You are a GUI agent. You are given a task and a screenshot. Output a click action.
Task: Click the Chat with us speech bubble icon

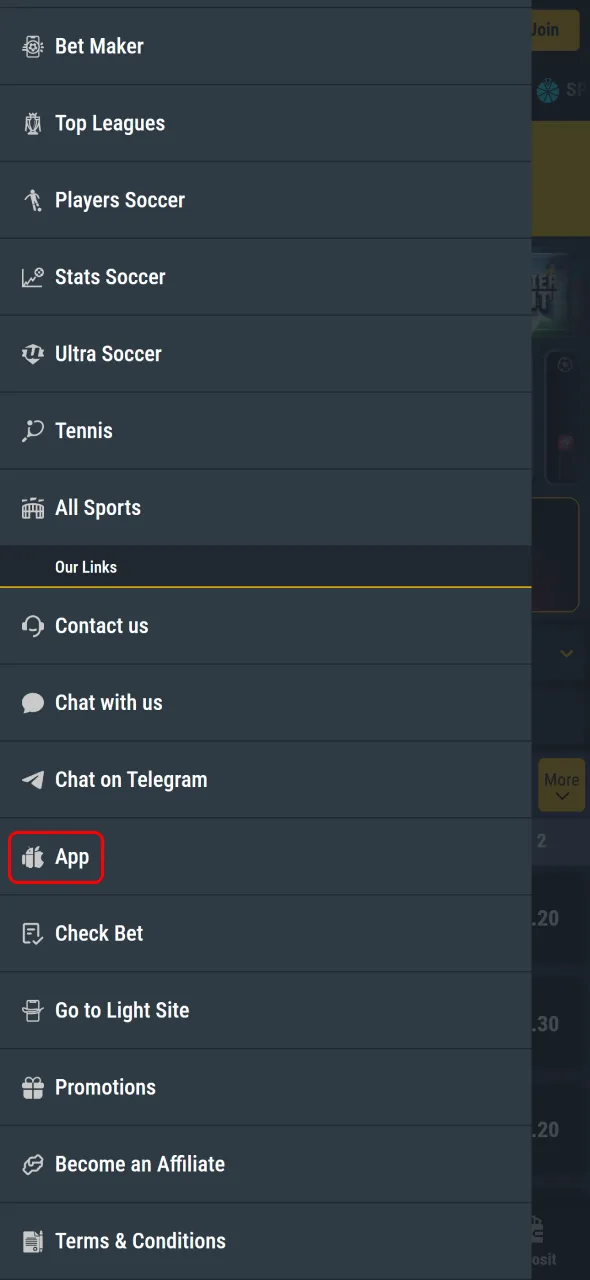click(33, 703)
